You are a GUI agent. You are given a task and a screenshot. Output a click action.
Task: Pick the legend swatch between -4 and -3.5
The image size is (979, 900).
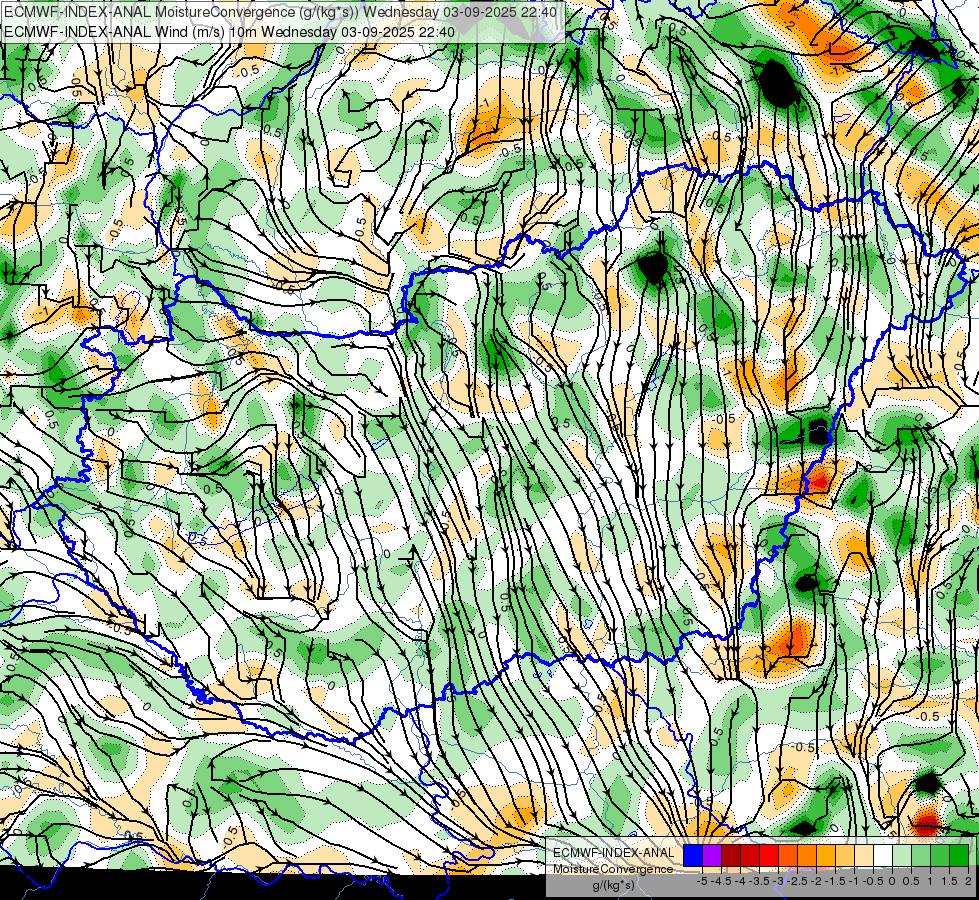point(750,856)
